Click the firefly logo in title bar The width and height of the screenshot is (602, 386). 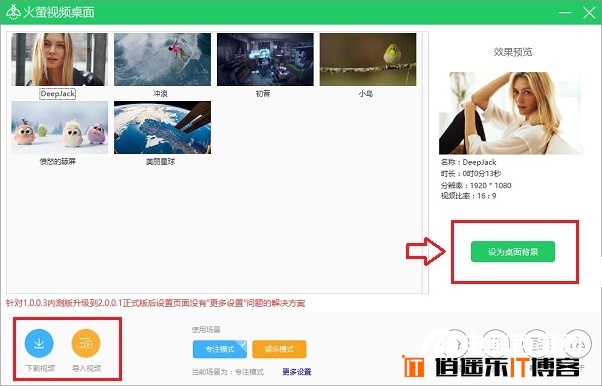click(14, 12)
